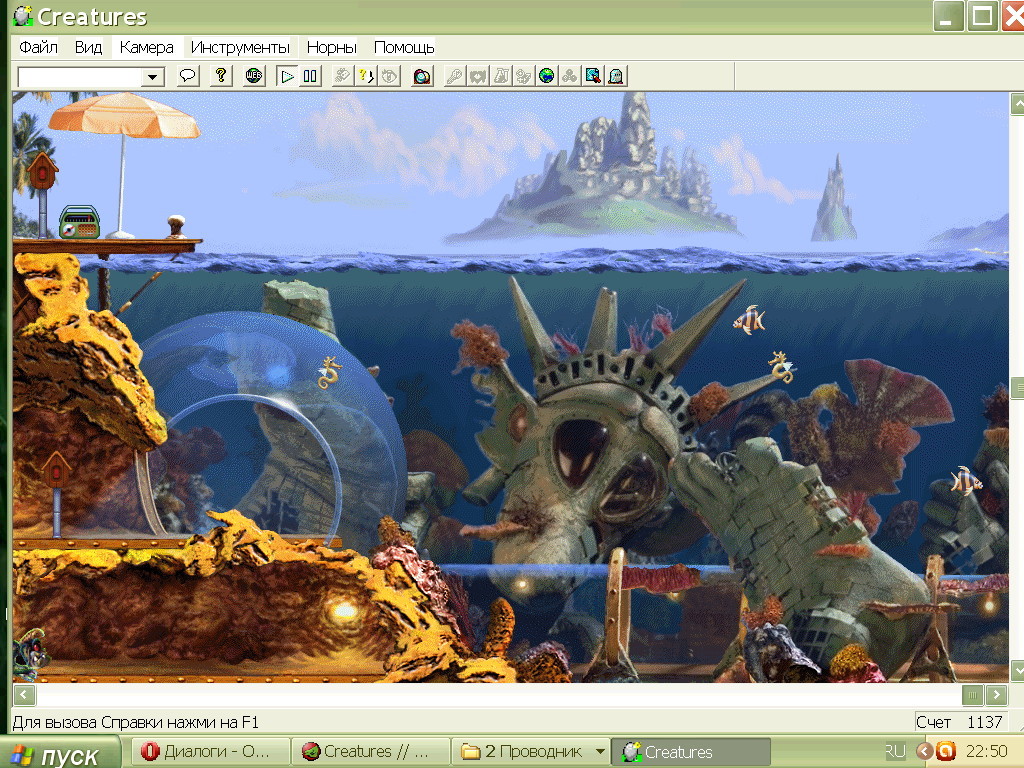
Task: Click the greyed three-circles molecule icon
Action: [x=569, y=76]
